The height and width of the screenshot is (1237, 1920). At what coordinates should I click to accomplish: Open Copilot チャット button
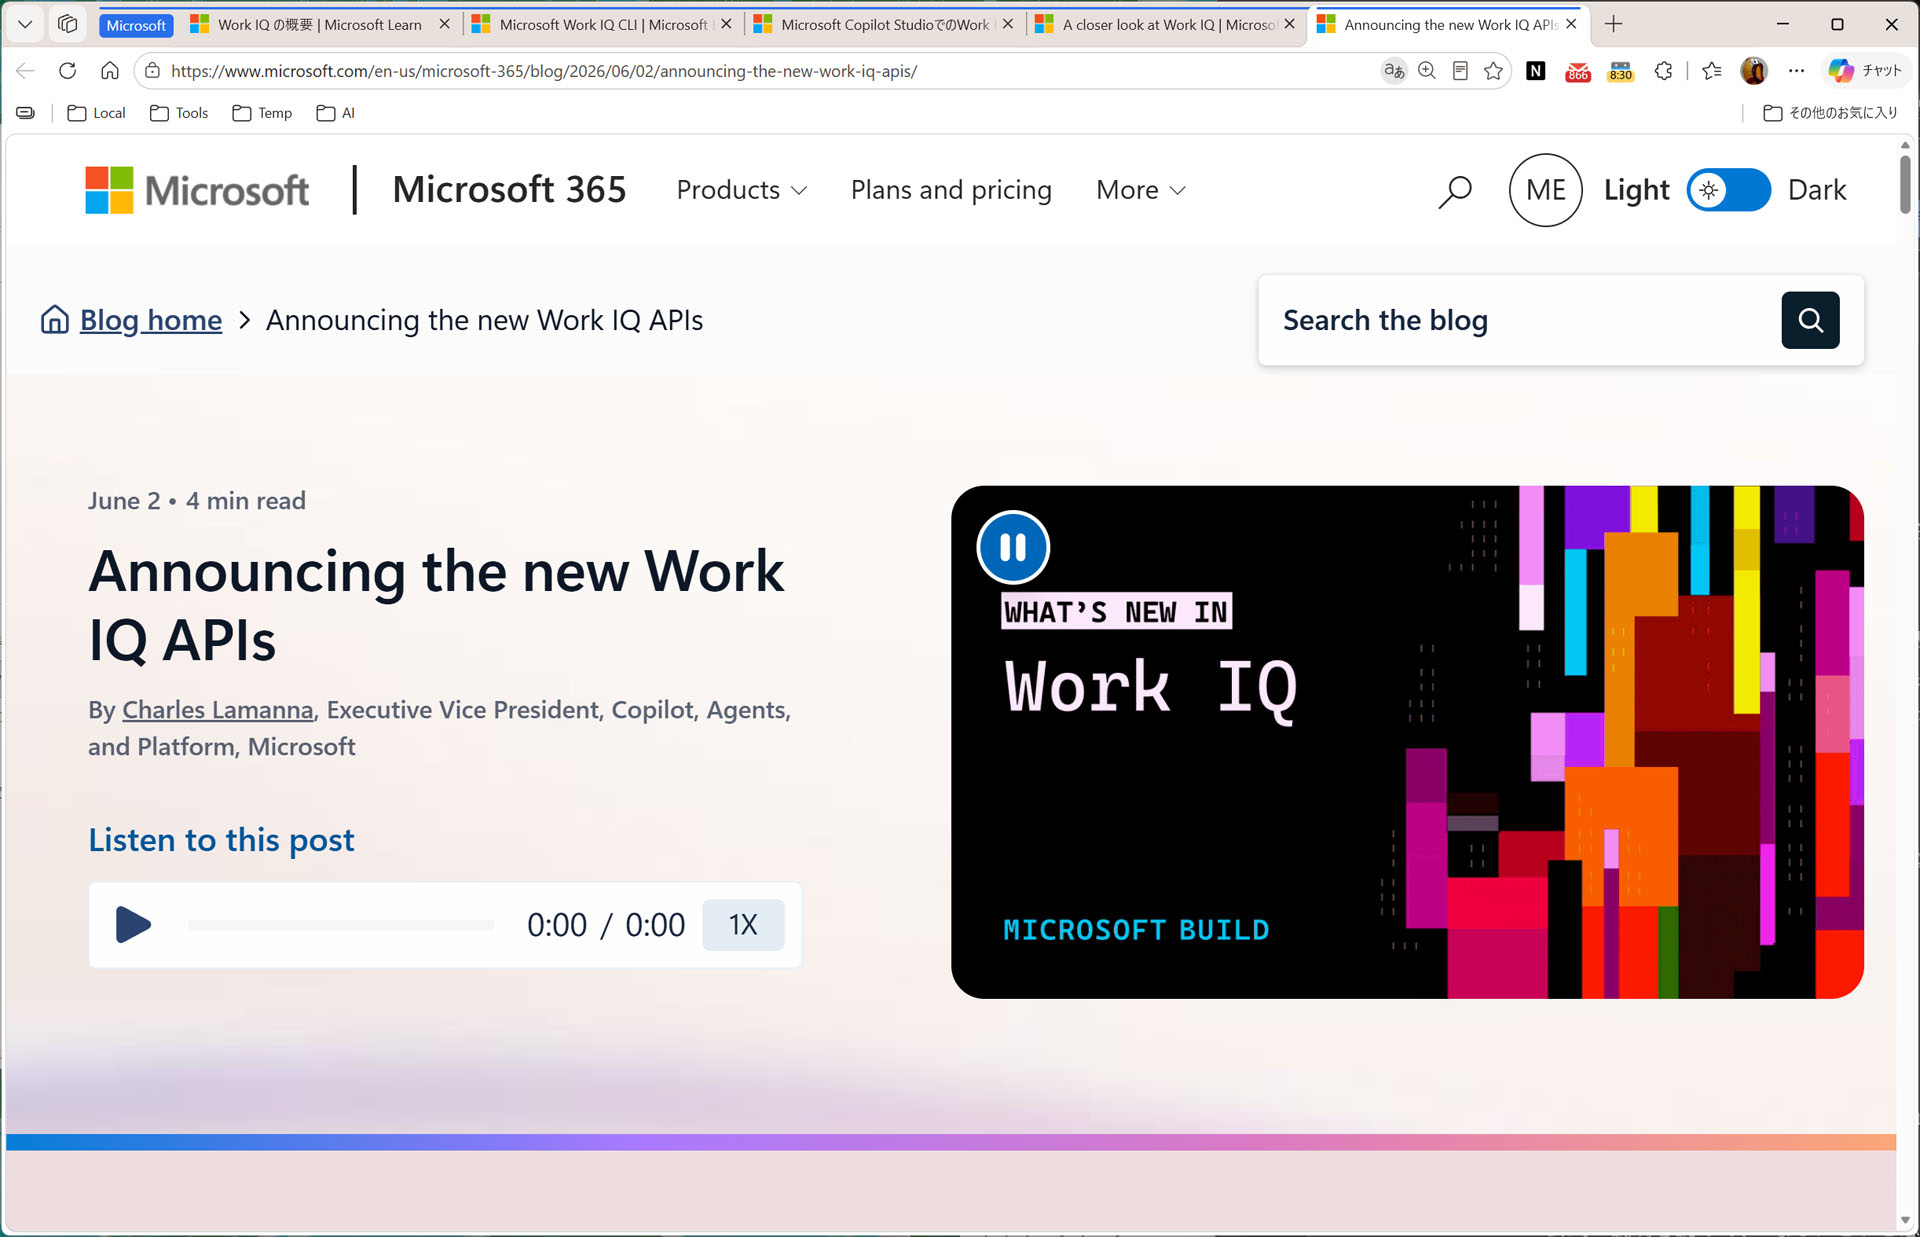[x=1865, y=71]
